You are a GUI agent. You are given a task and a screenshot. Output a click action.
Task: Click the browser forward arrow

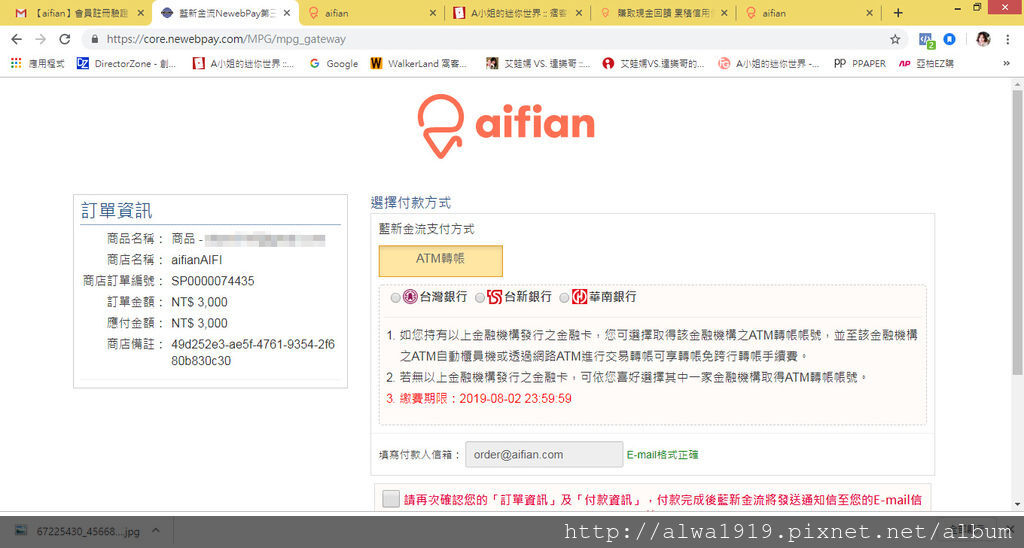tap(40, 39)
